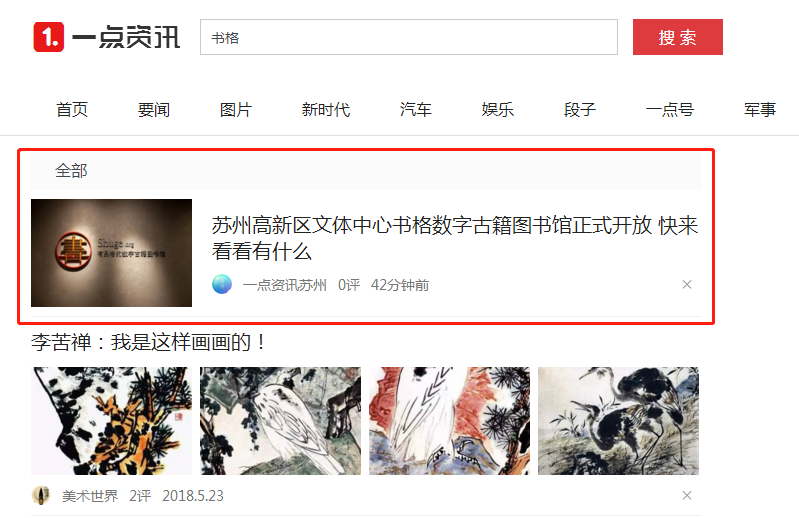799x518 pixels.
Task: Open the crane ink painting thumbnail
Action: [x=619, y=421]
